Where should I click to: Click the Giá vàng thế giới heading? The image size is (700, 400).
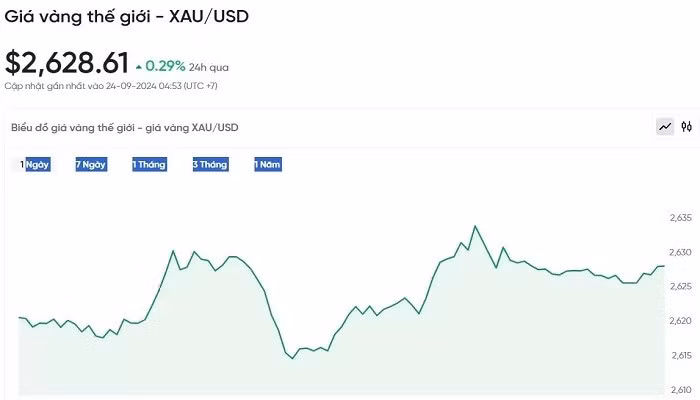point(127,17)
